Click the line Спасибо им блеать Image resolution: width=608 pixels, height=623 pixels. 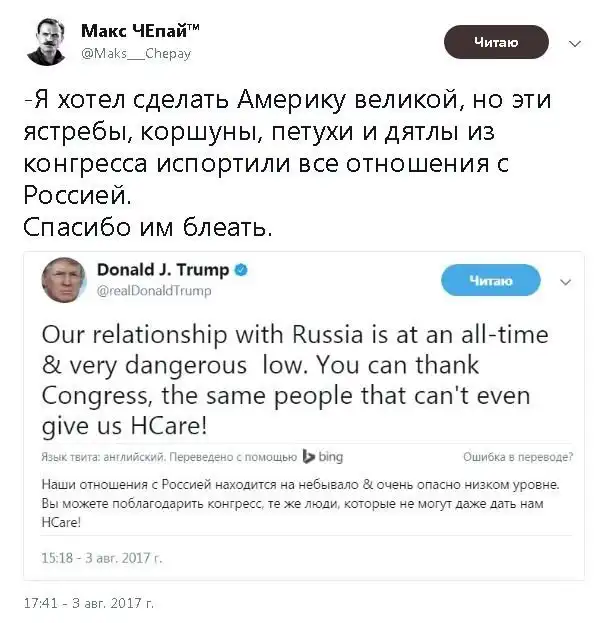(x=146, y=227)
